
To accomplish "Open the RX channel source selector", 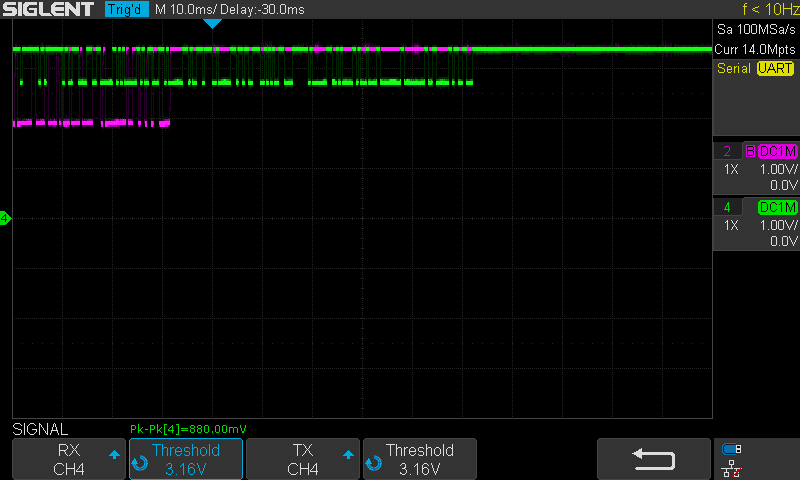I will tap(69, 459).
